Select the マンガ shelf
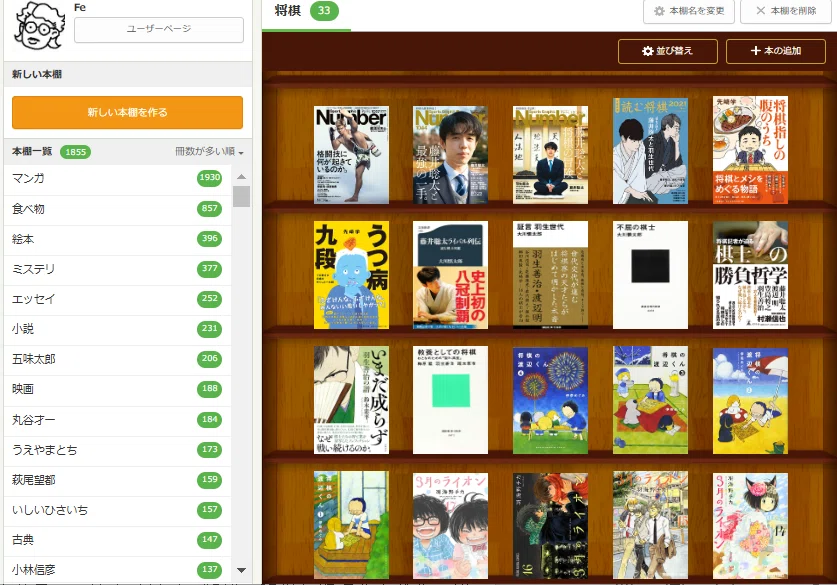This screenshot has height=585, width=837. coord(117,178)
